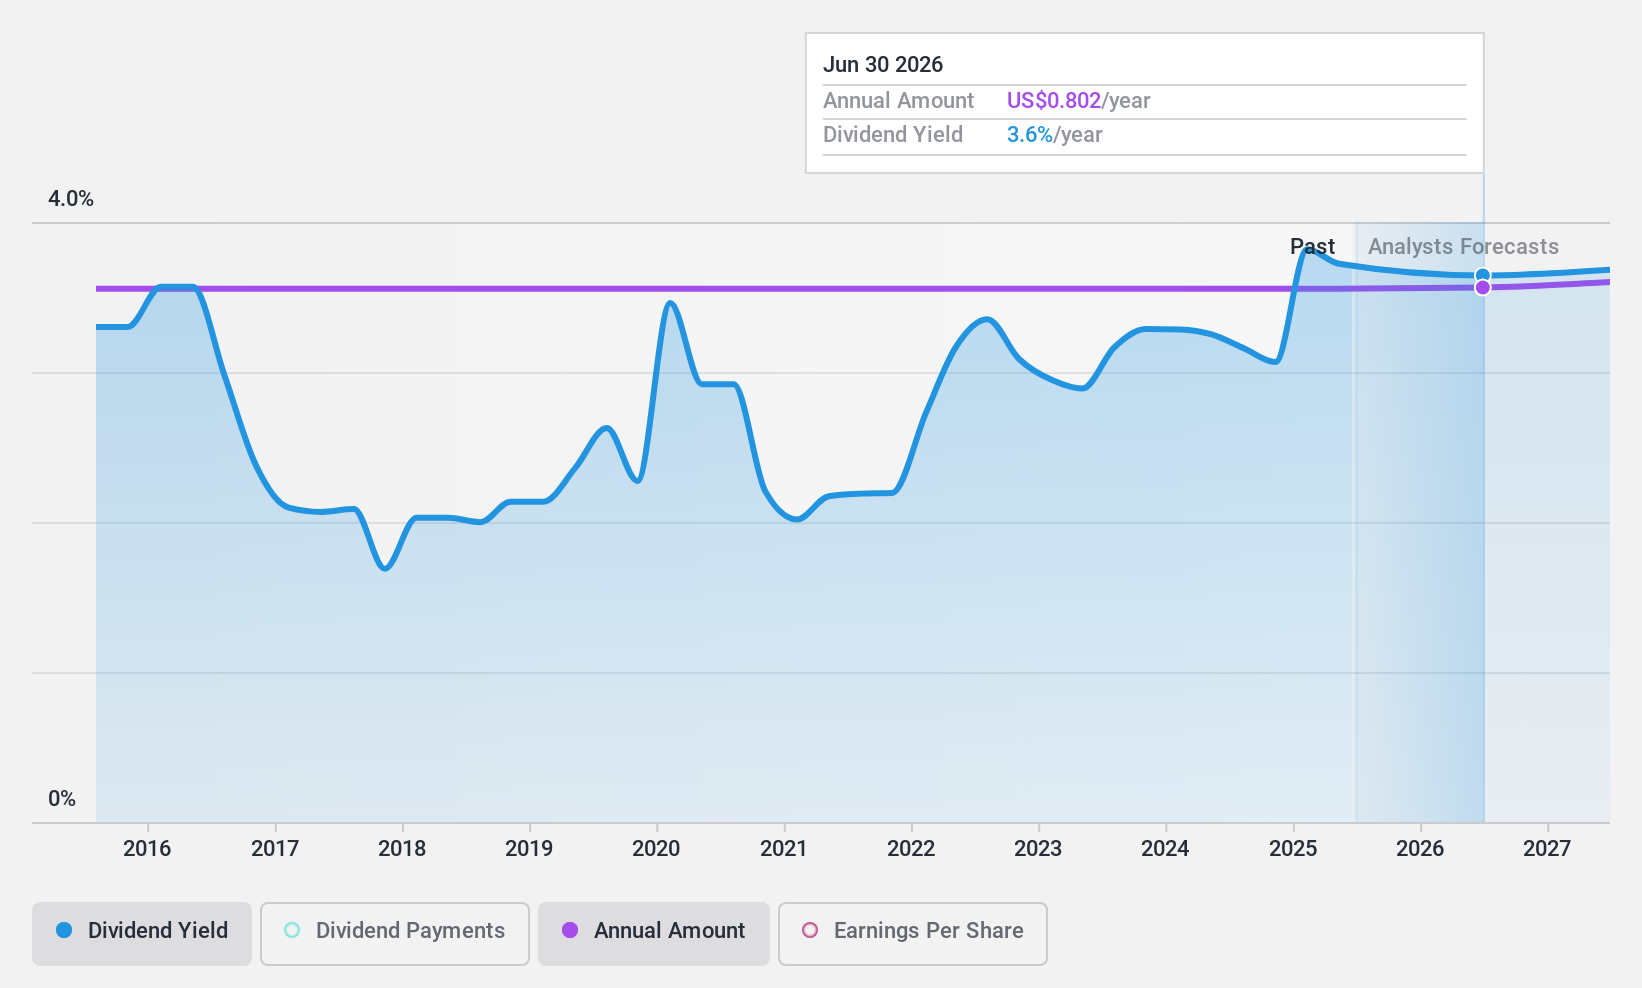Click the Past label on chart
This screenshot has height=988, width=1642.
[1312, 247]
